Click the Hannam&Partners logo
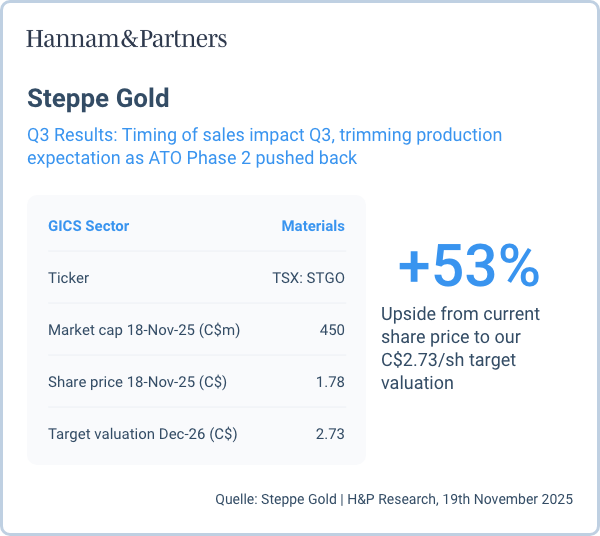 126,39
